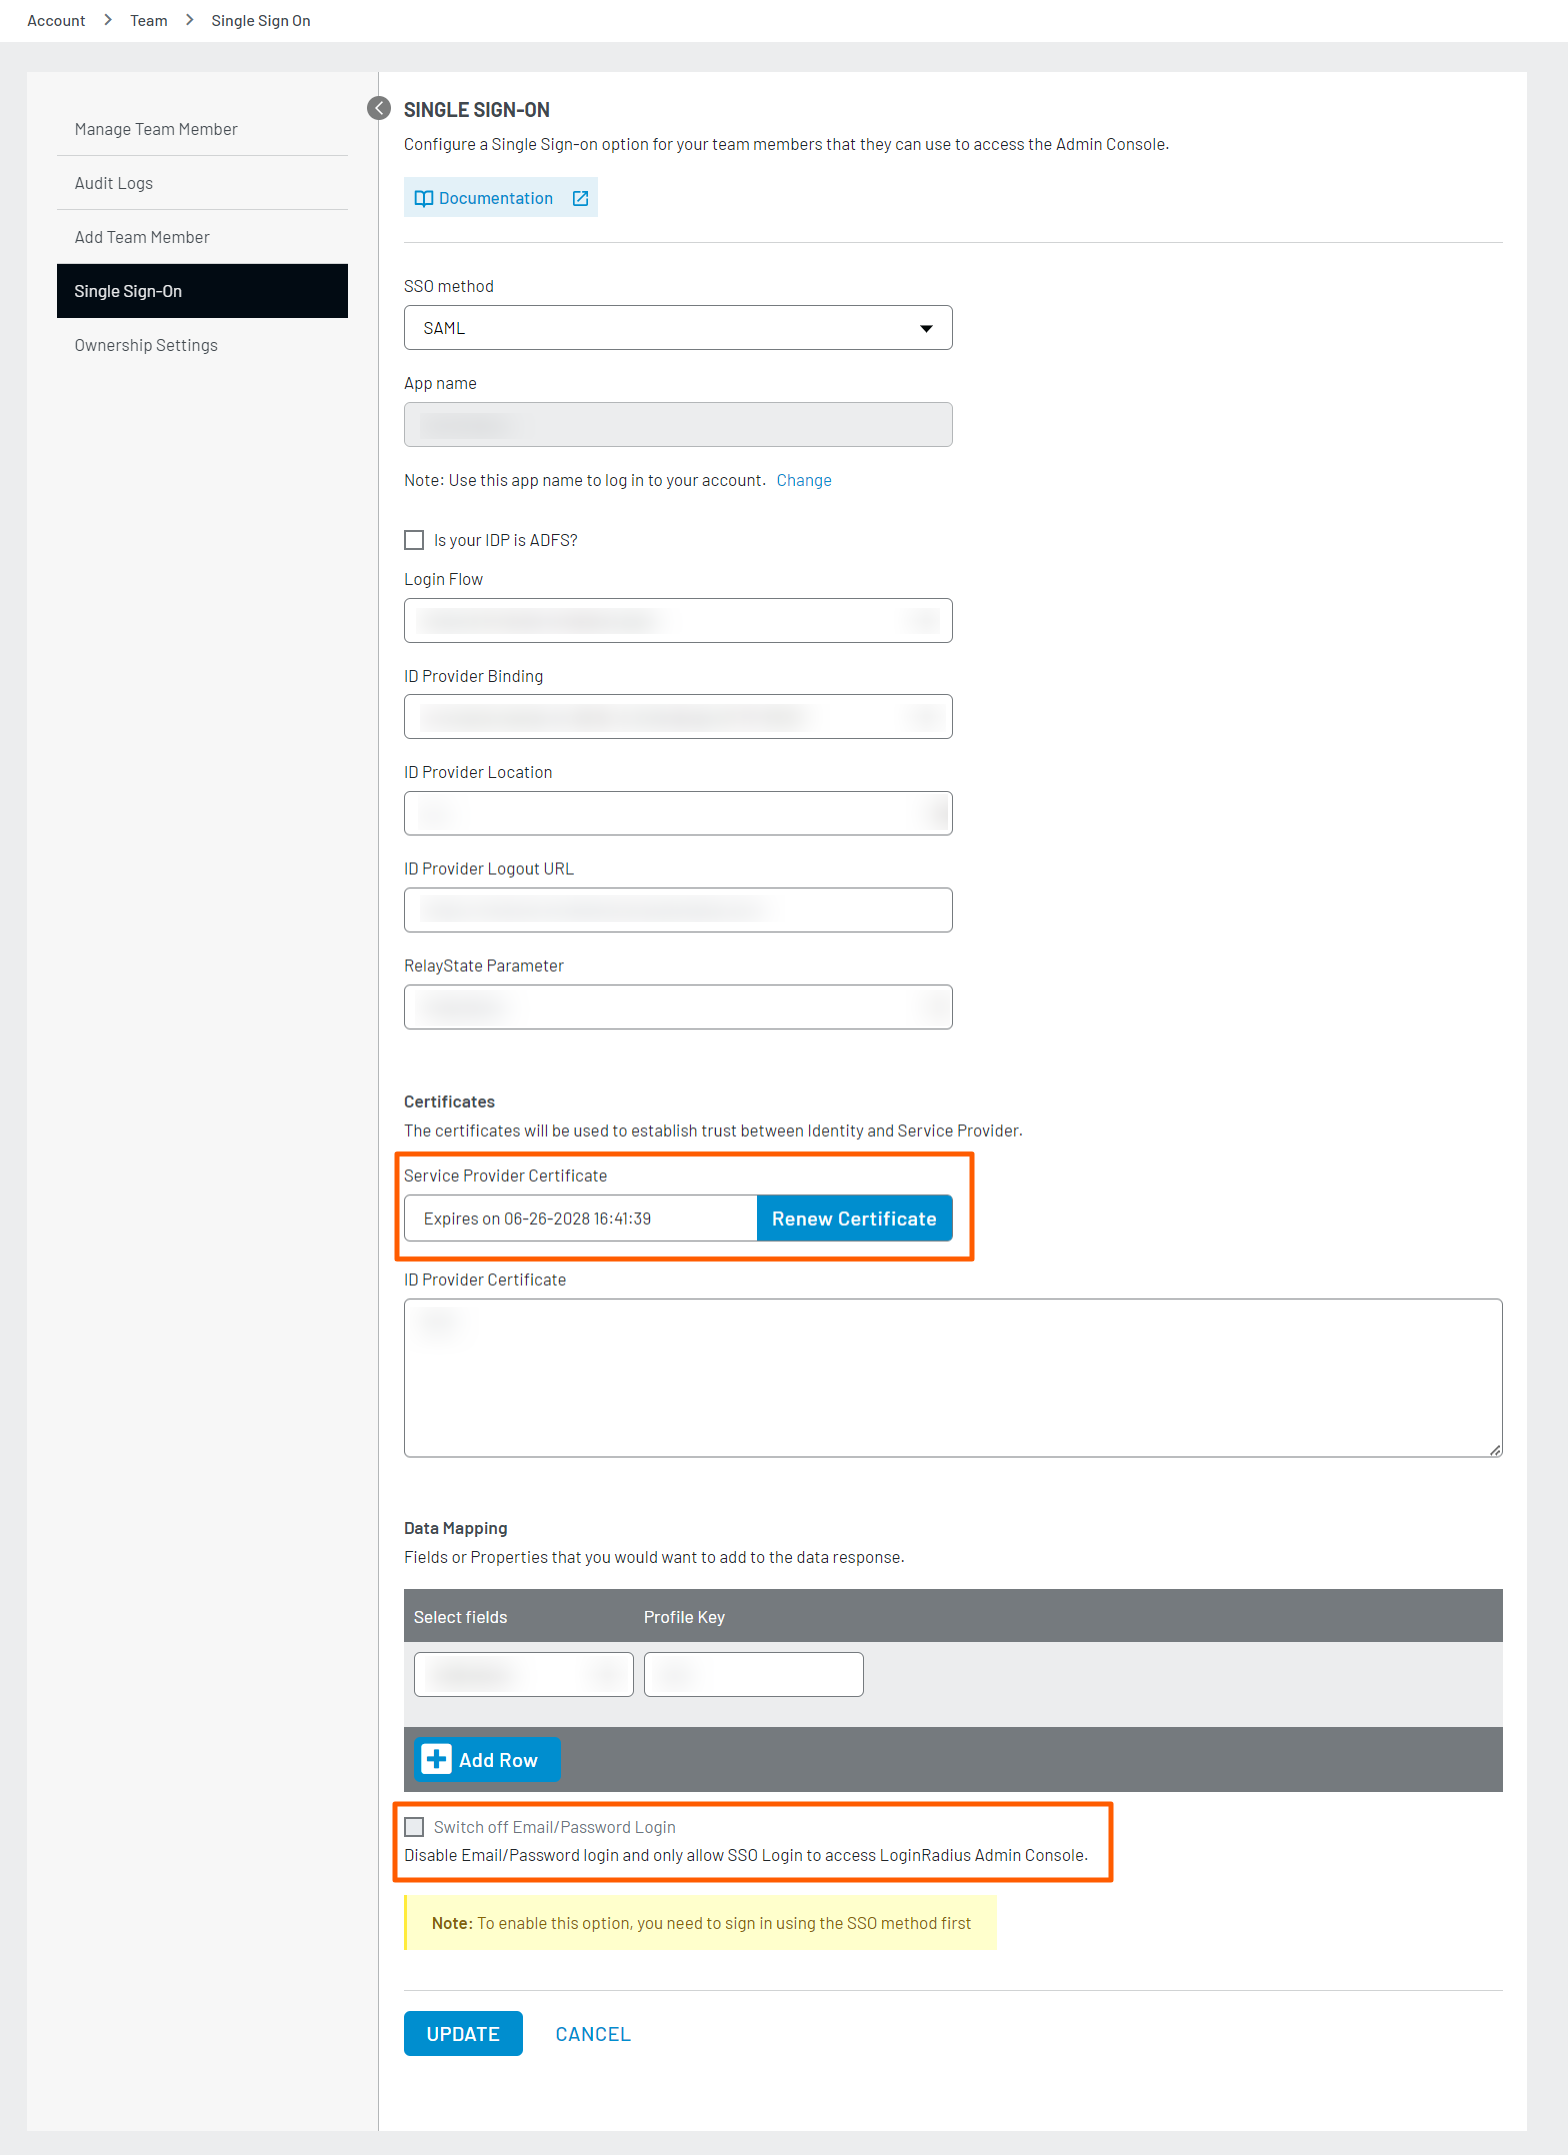Toggle Switch off Email/Password Login checkbox
This screenshot has width=1568, height=2155.
pyautogui.click(x=414, y=1827)
